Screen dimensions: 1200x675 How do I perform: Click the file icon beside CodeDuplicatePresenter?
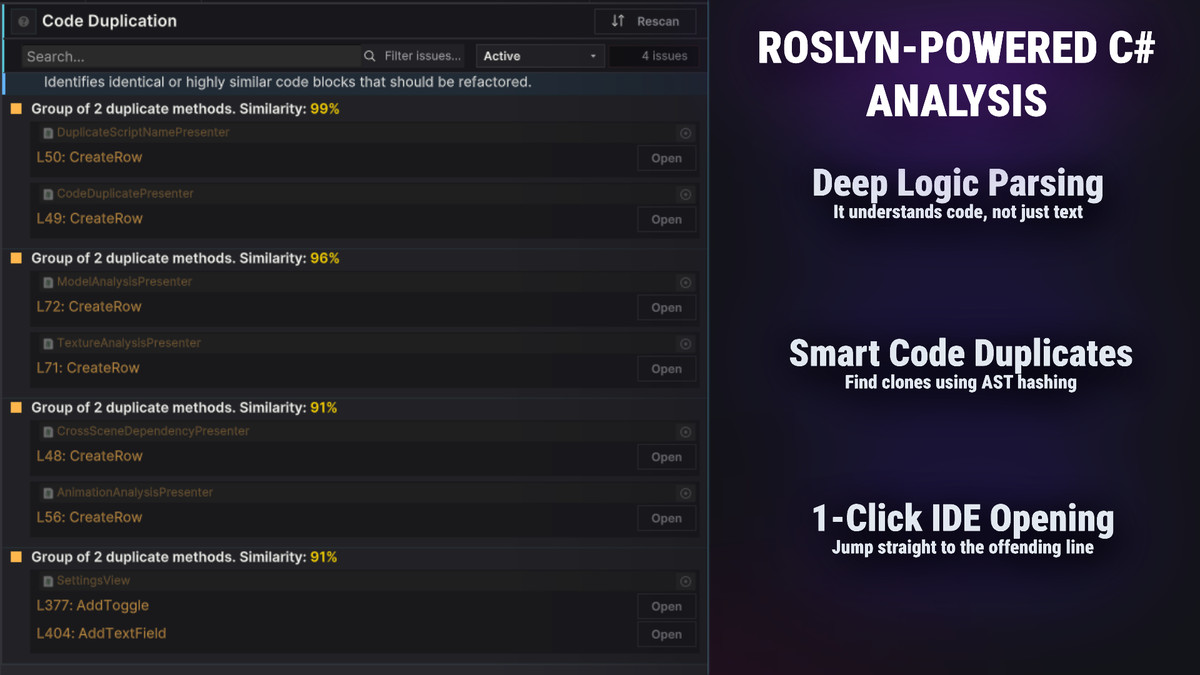tap(48, 193)
